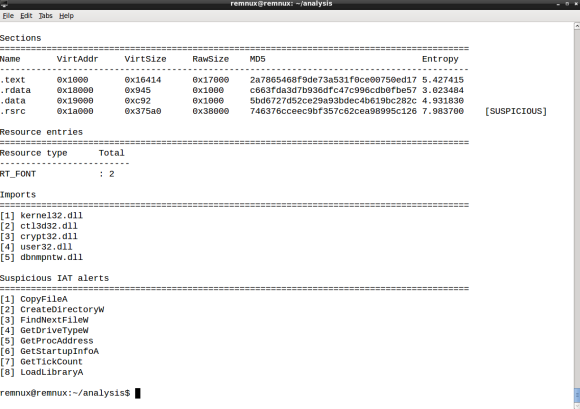Click the window title 'remnux@remnux: ~/analysis'
Viewport: 580px width, 409px height.
tap(281, 4)
